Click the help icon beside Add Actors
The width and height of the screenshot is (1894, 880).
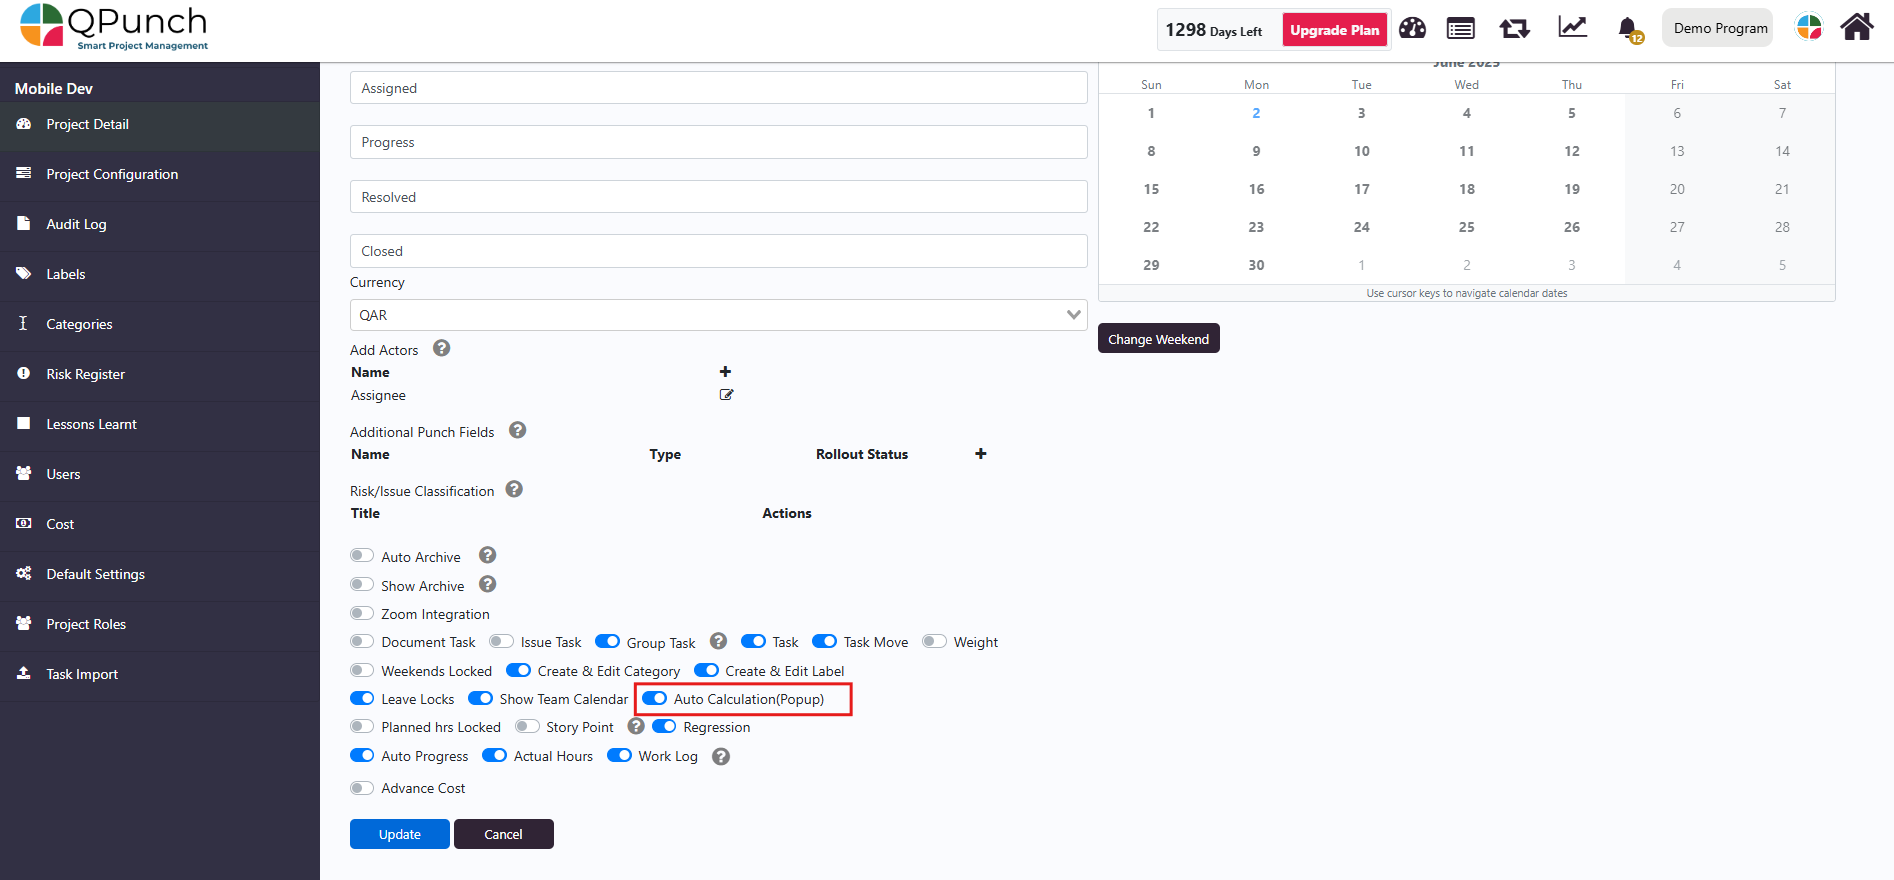click(x=441, y=348)
